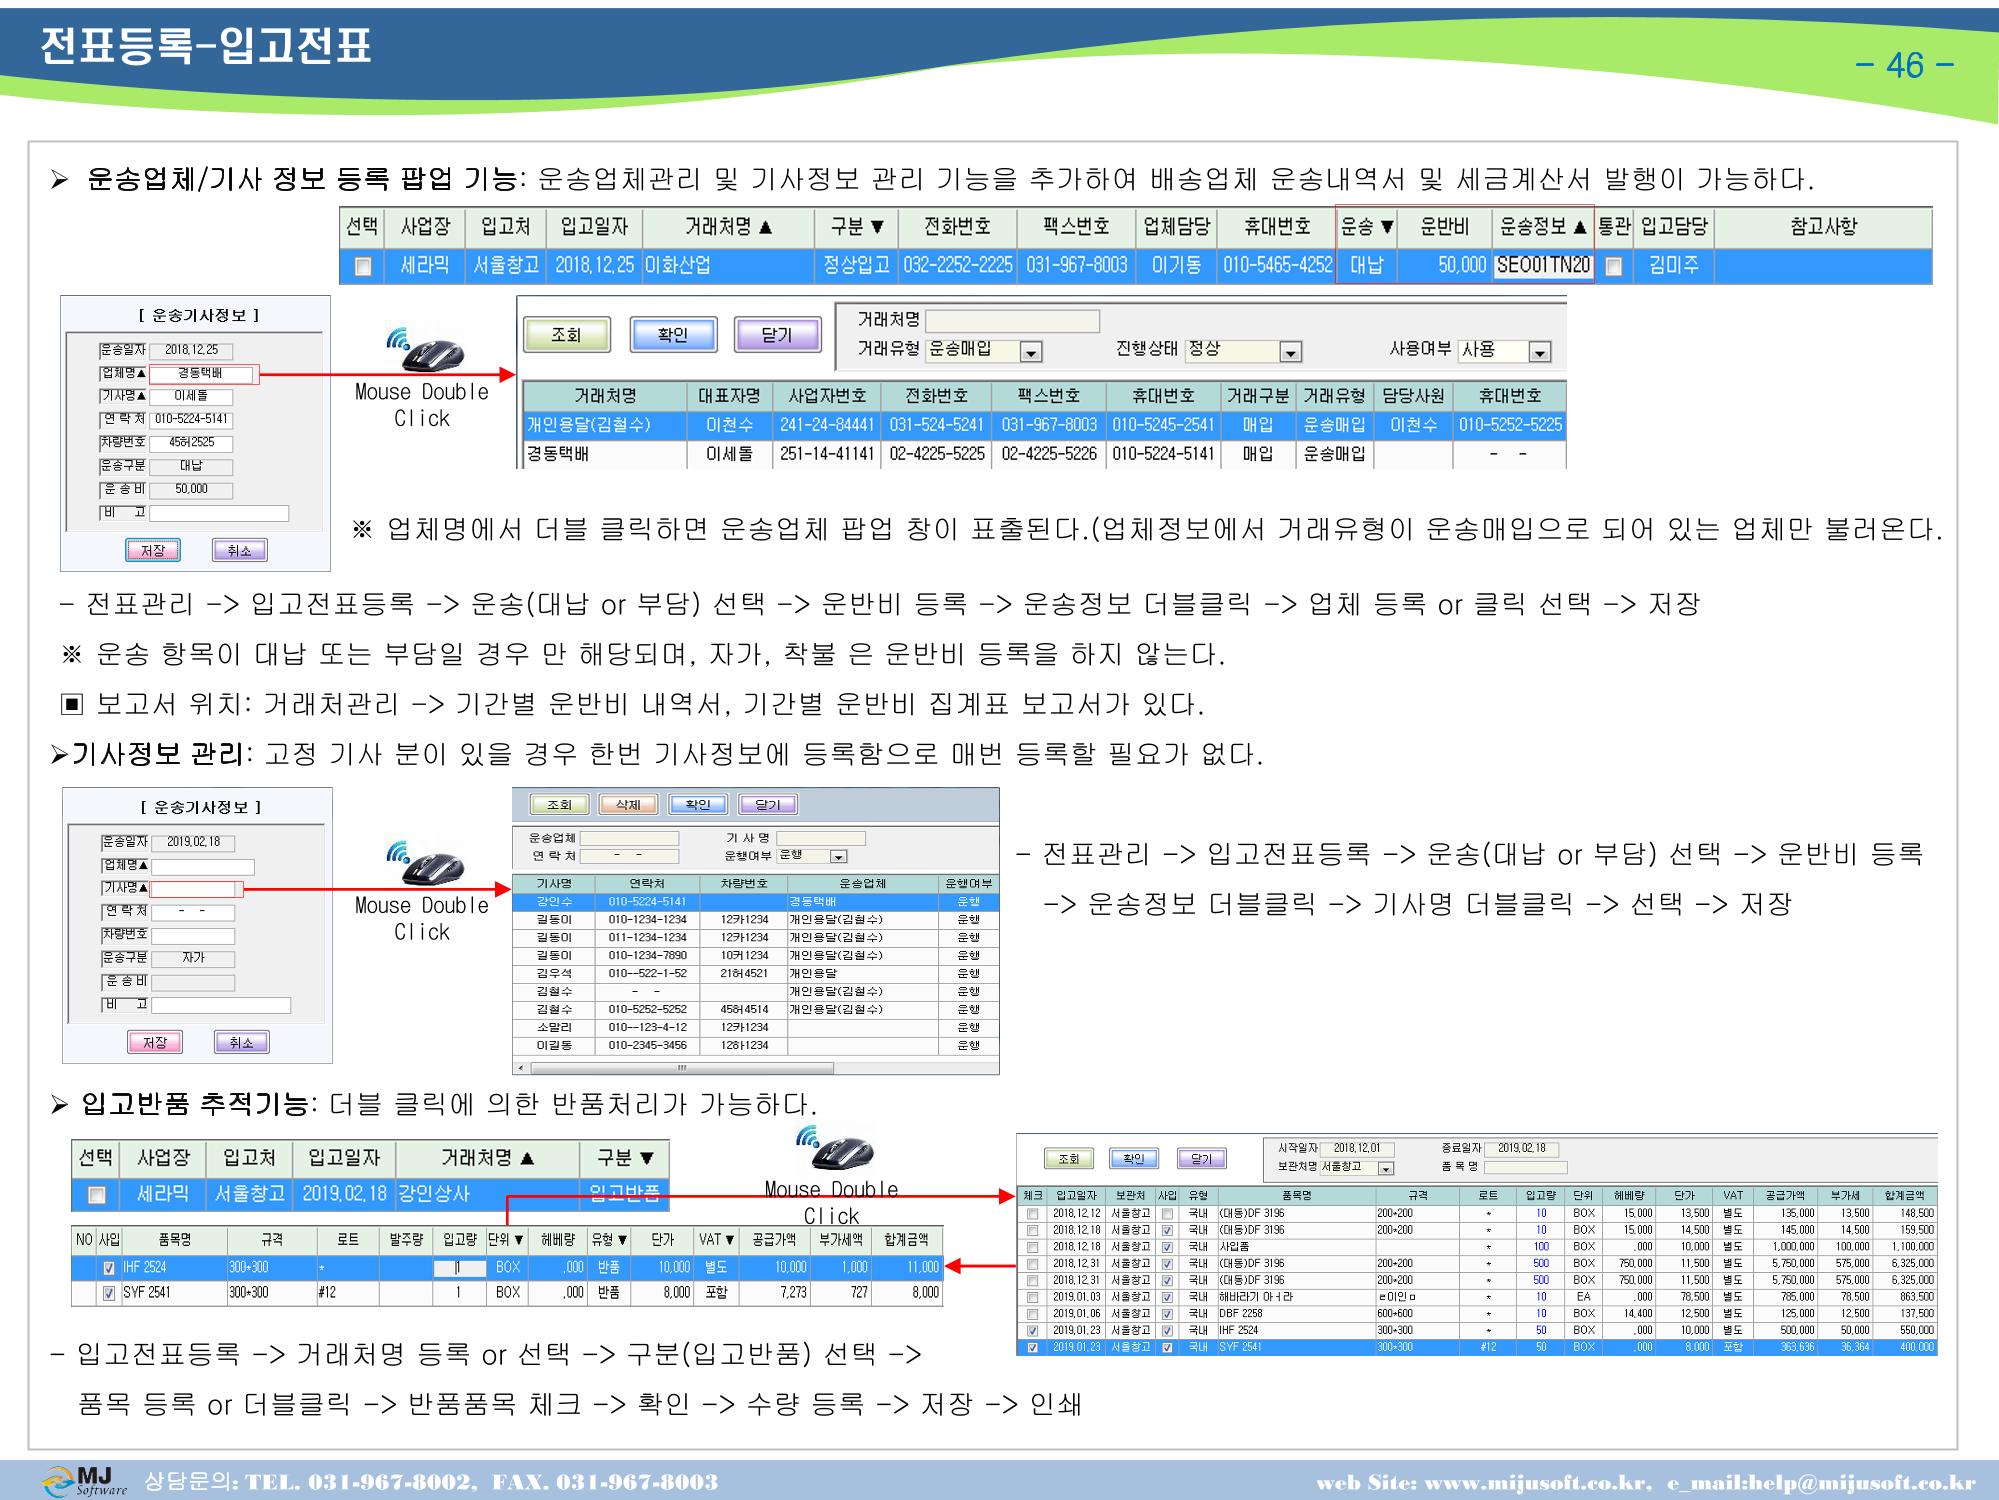Sort by 운송정보 ▲ column header
The image size is (1999, 1500).
[x=1543, y=227]
